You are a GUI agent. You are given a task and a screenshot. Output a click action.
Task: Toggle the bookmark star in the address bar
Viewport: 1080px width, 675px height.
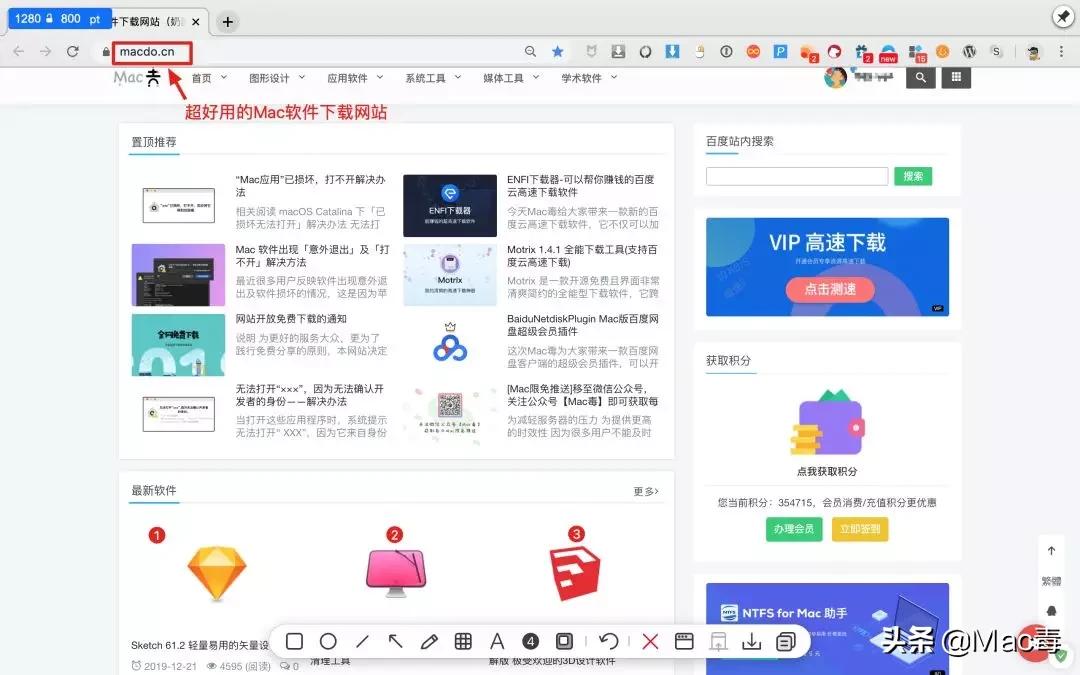coord(557,51)
